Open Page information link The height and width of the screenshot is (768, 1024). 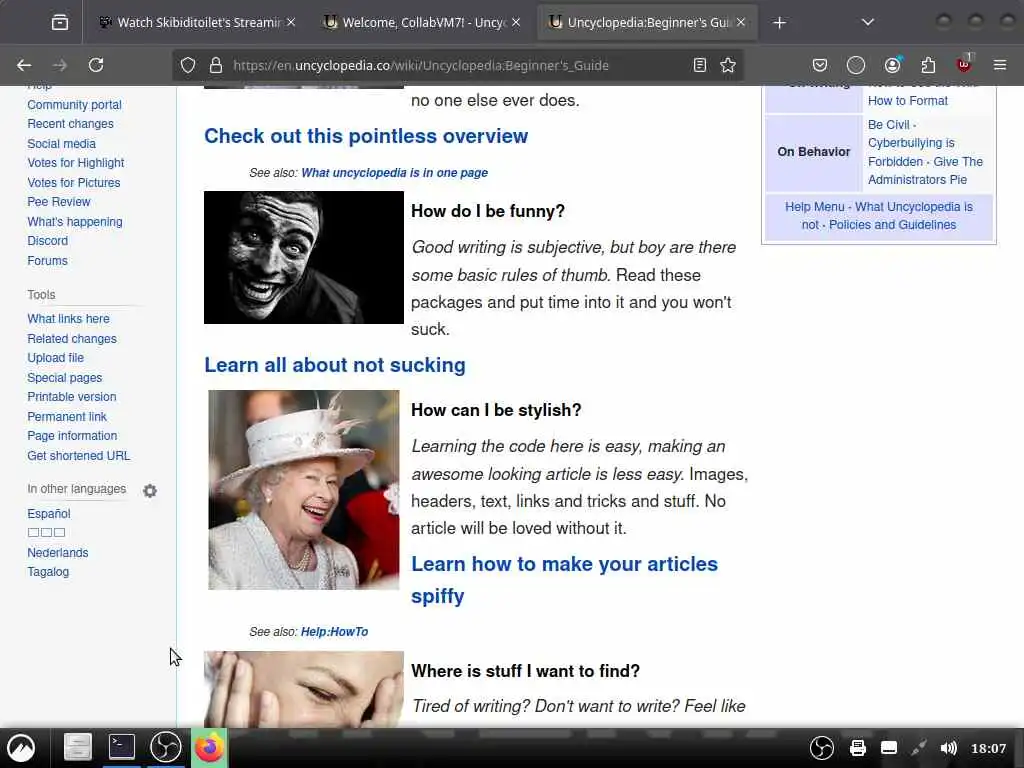(72, 436)
